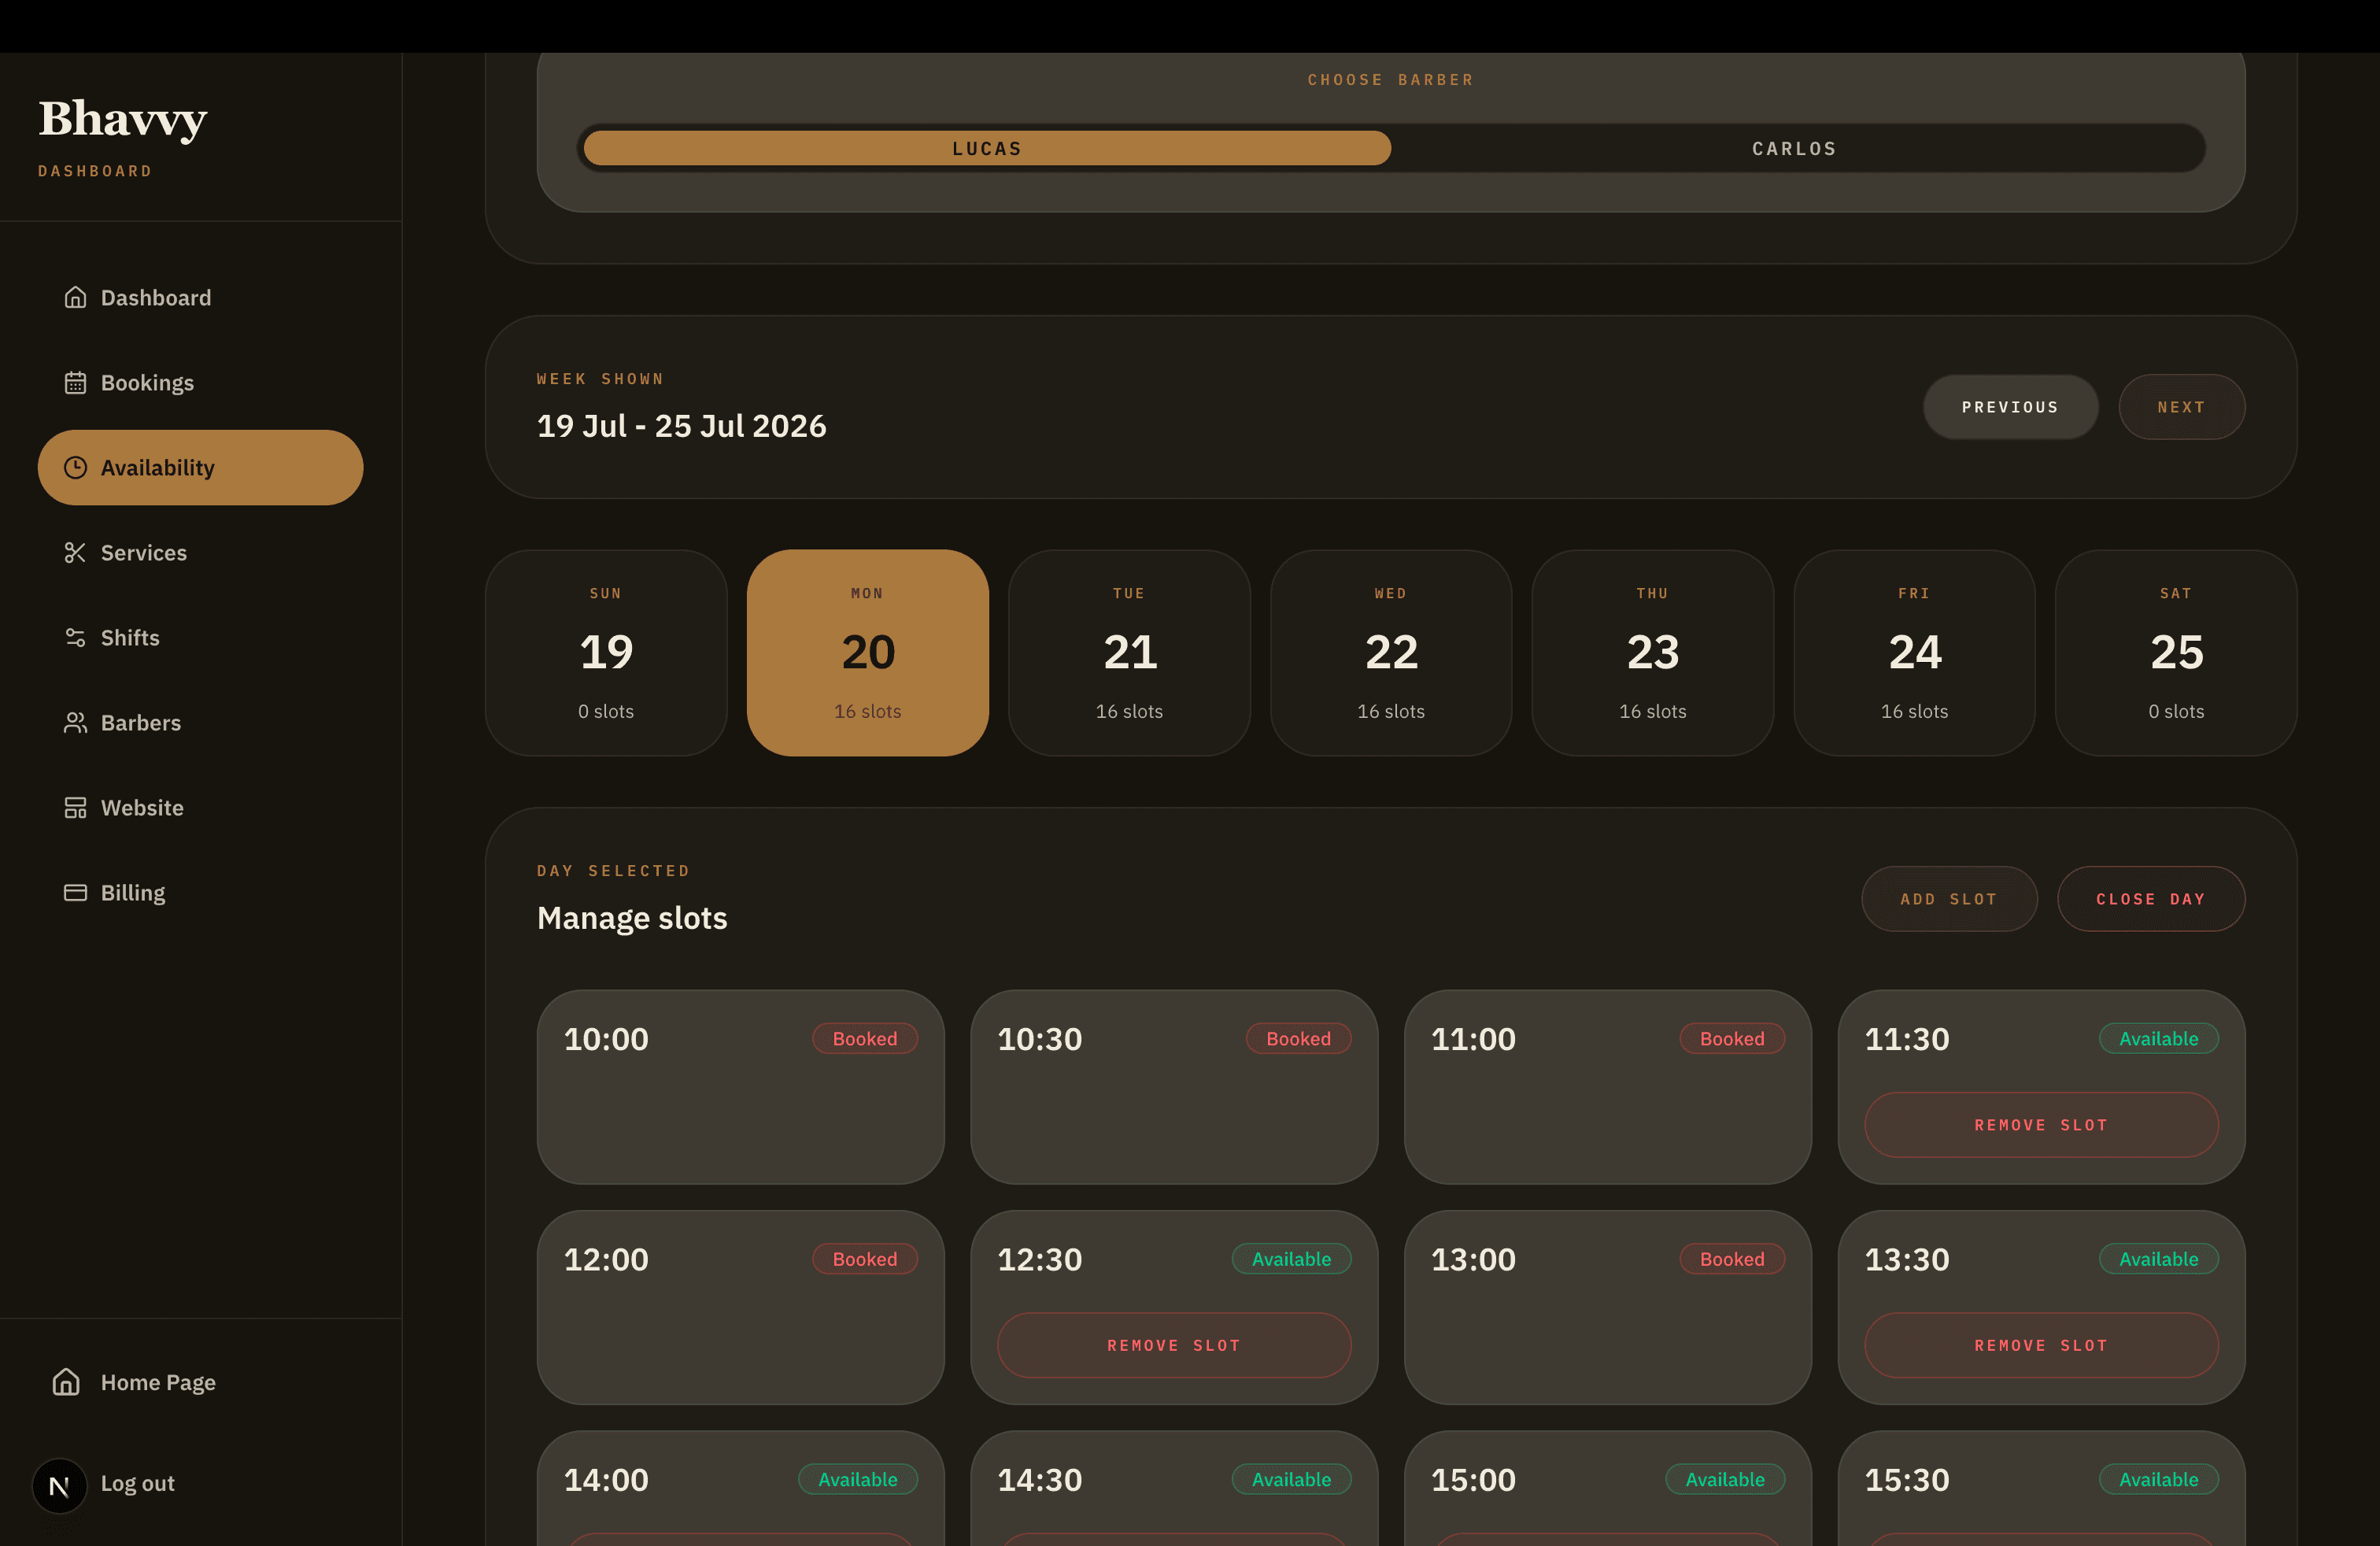Remove the 13:30 slot

pos(2041,1345)
